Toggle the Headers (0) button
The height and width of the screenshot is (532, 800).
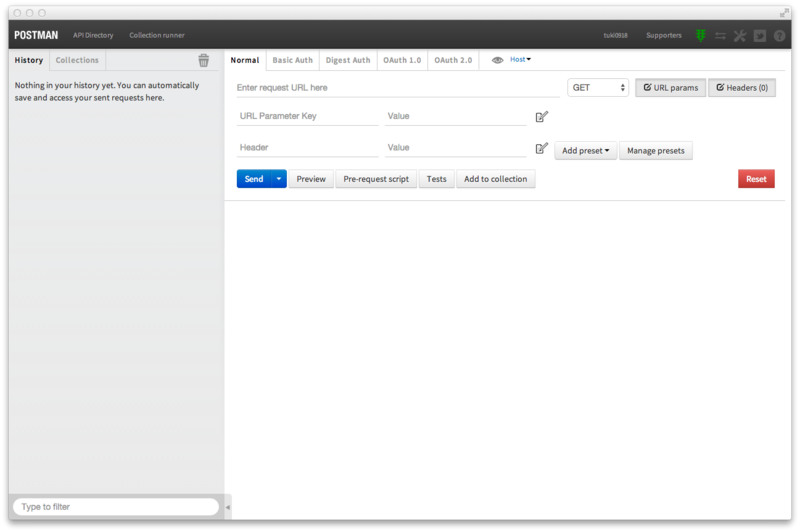pos(742,88)
